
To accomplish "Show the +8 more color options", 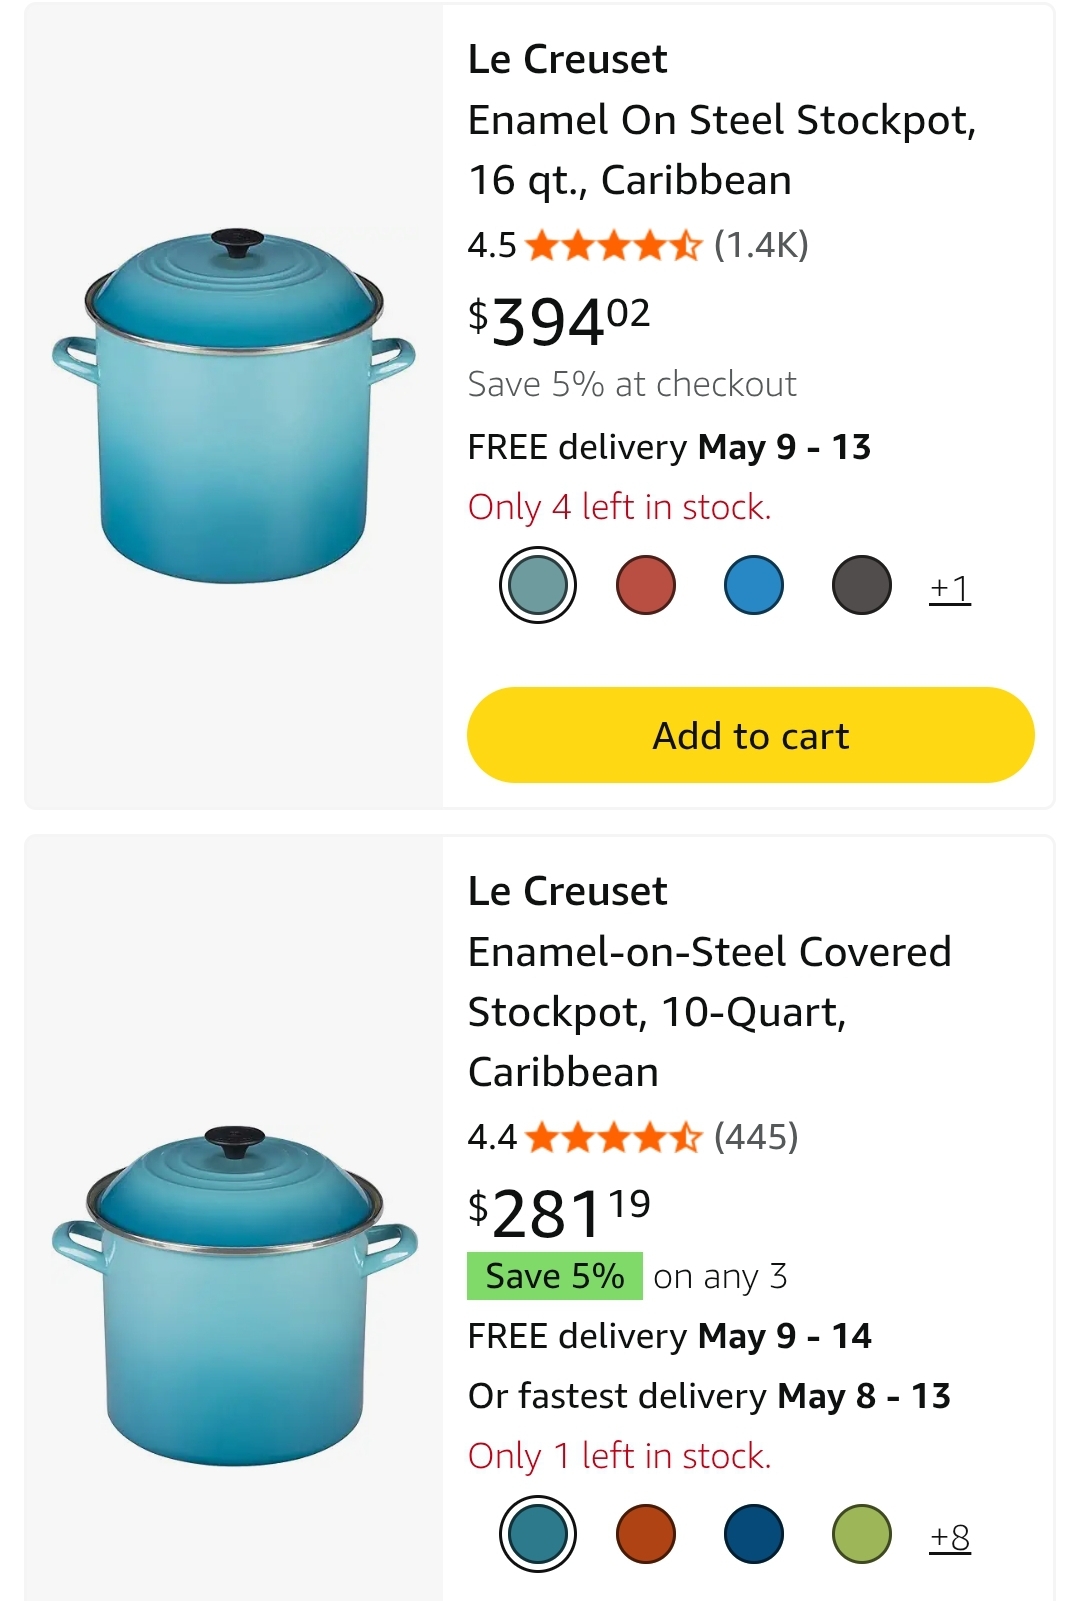I will (x=950, y=1537).
